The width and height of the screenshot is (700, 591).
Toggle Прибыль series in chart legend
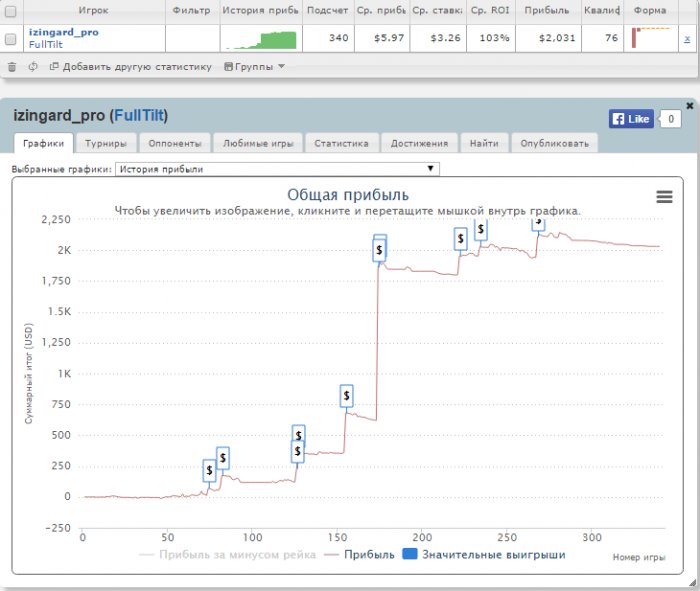359,555
